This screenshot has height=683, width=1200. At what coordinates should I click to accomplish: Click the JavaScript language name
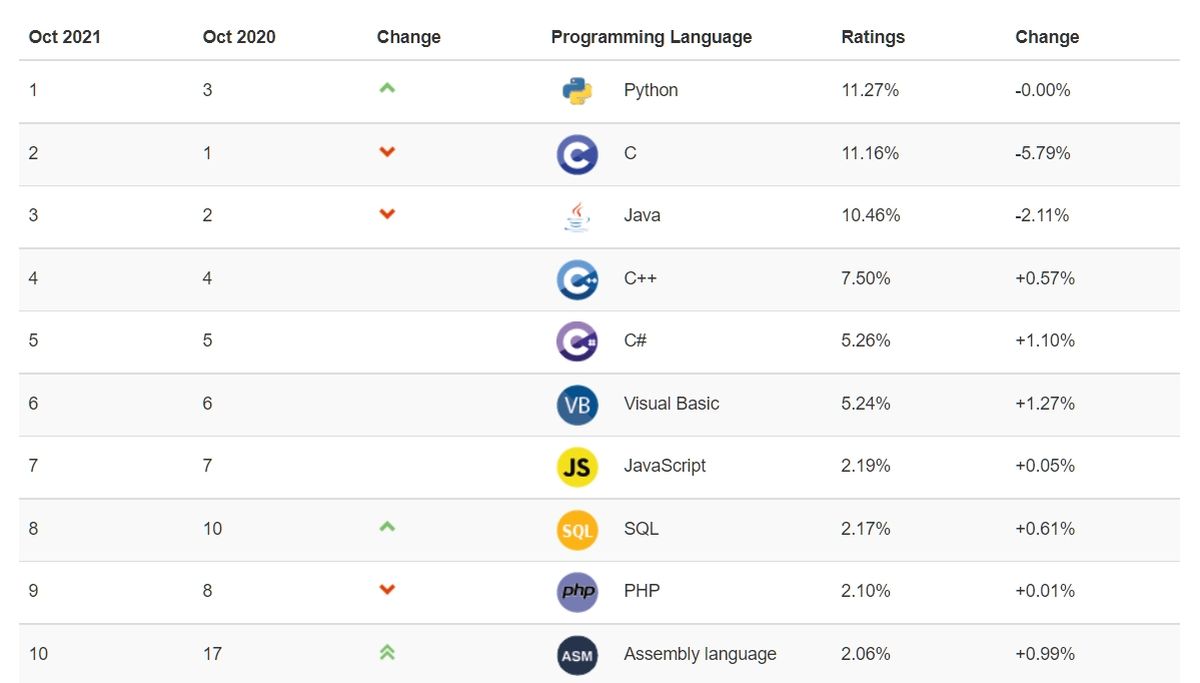click(664, 465)
